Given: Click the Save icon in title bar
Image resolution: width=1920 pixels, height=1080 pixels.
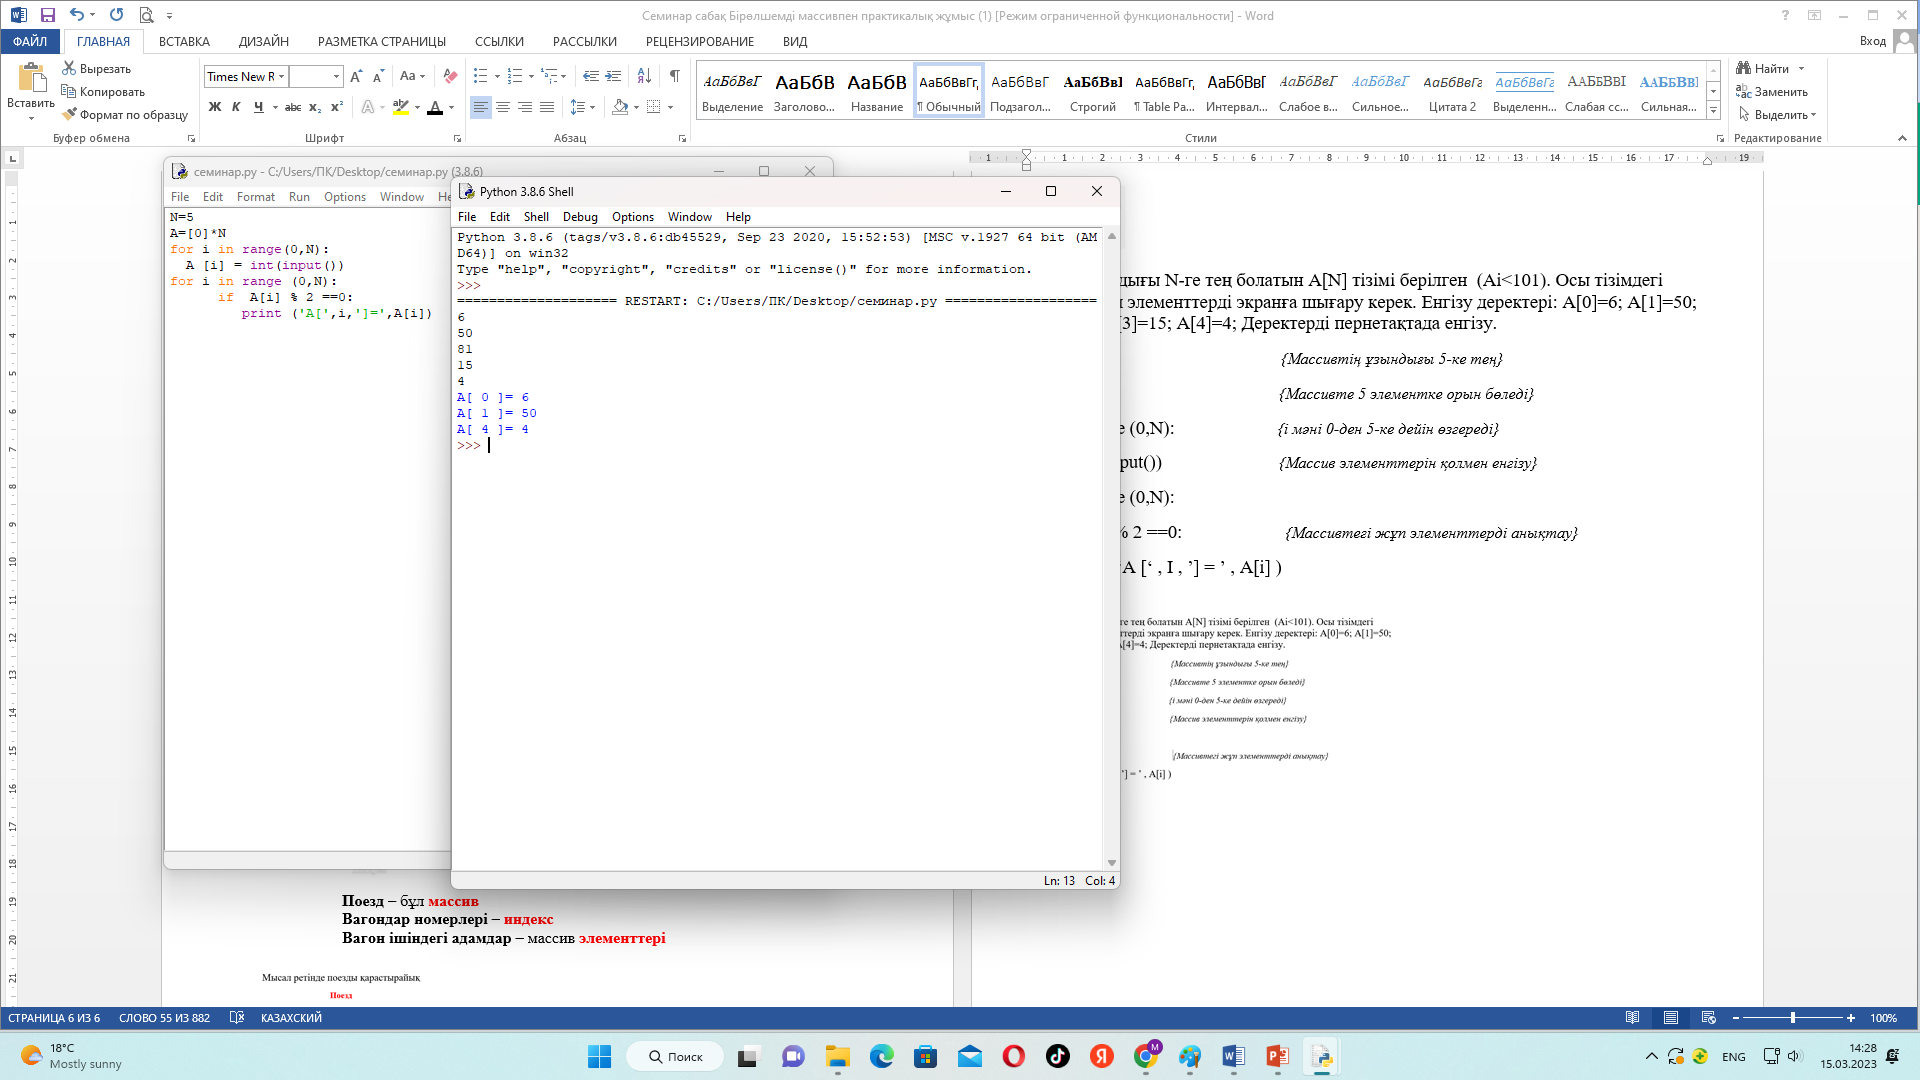Looking at the screenshot, I should click(47, 15).
